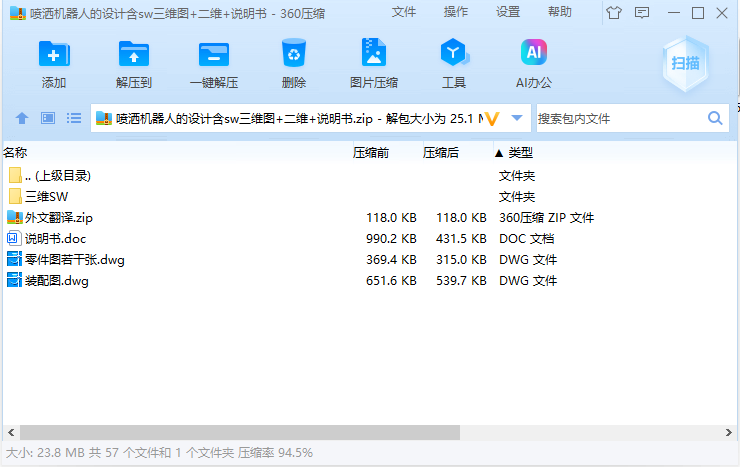
Task: Switch to the icon view mode
Action: pos(48,118)
